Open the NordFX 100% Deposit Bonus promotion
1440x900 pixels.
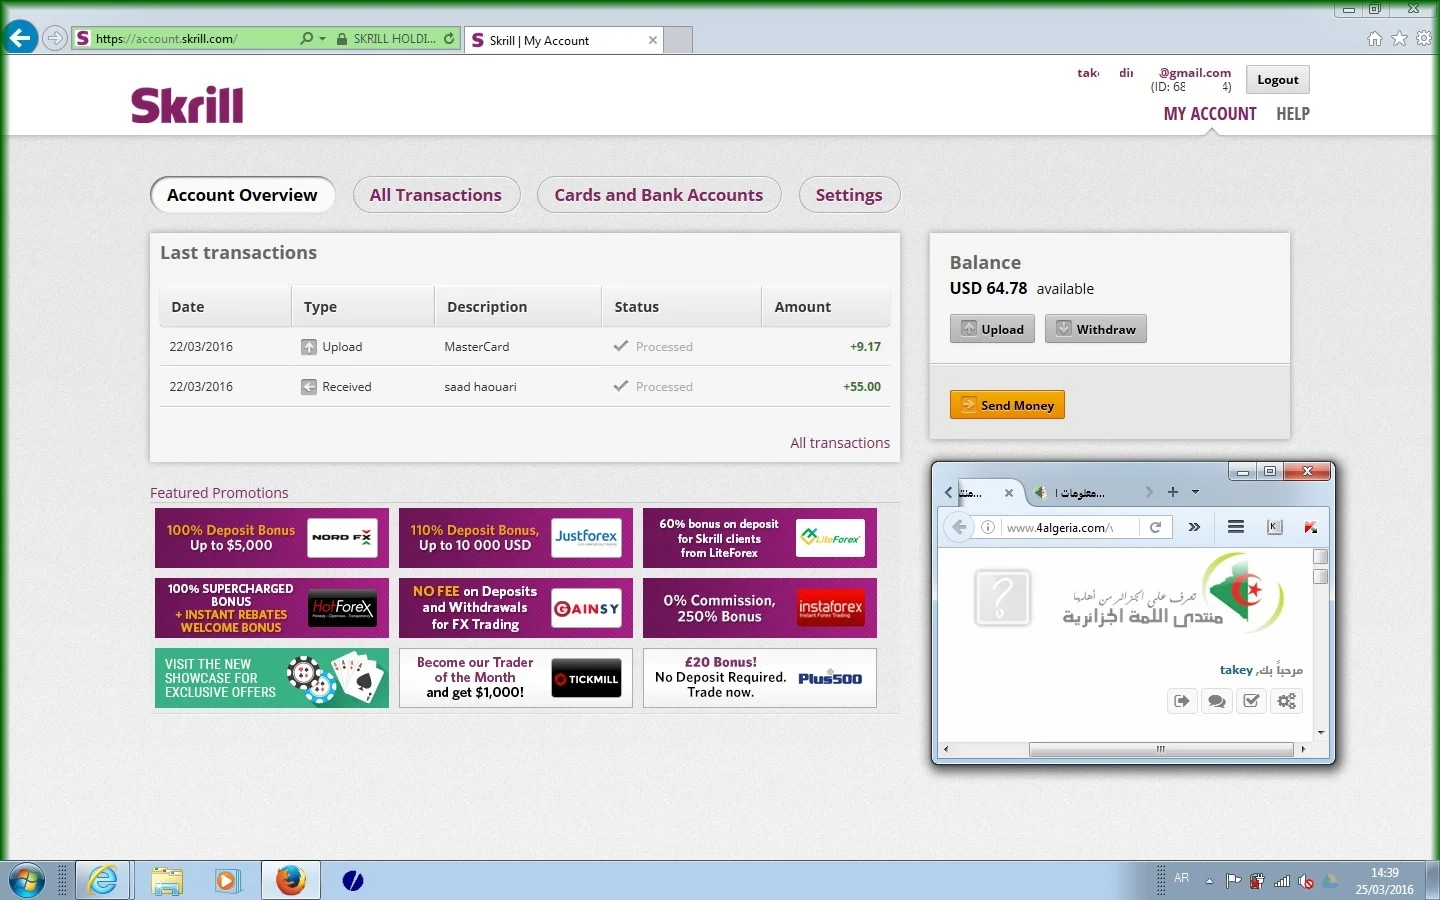[x=271, y=538]
